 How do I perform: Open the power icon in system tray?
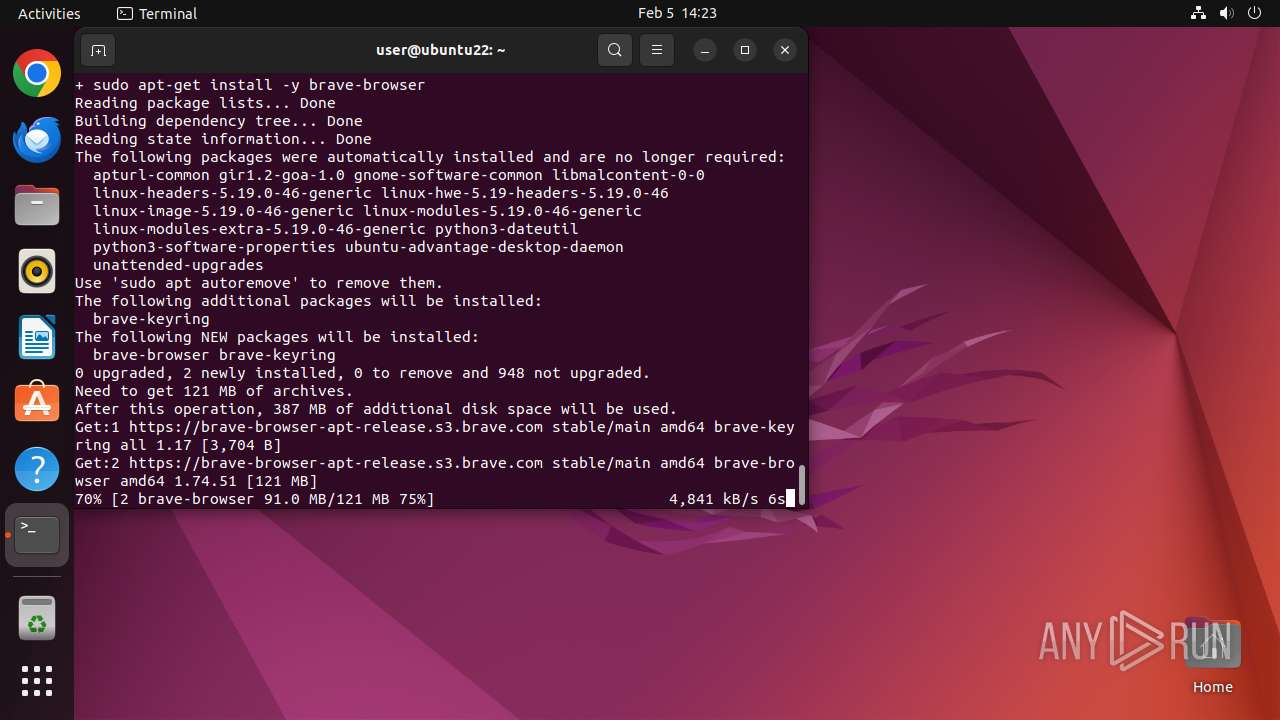[x=1255, y=13]
